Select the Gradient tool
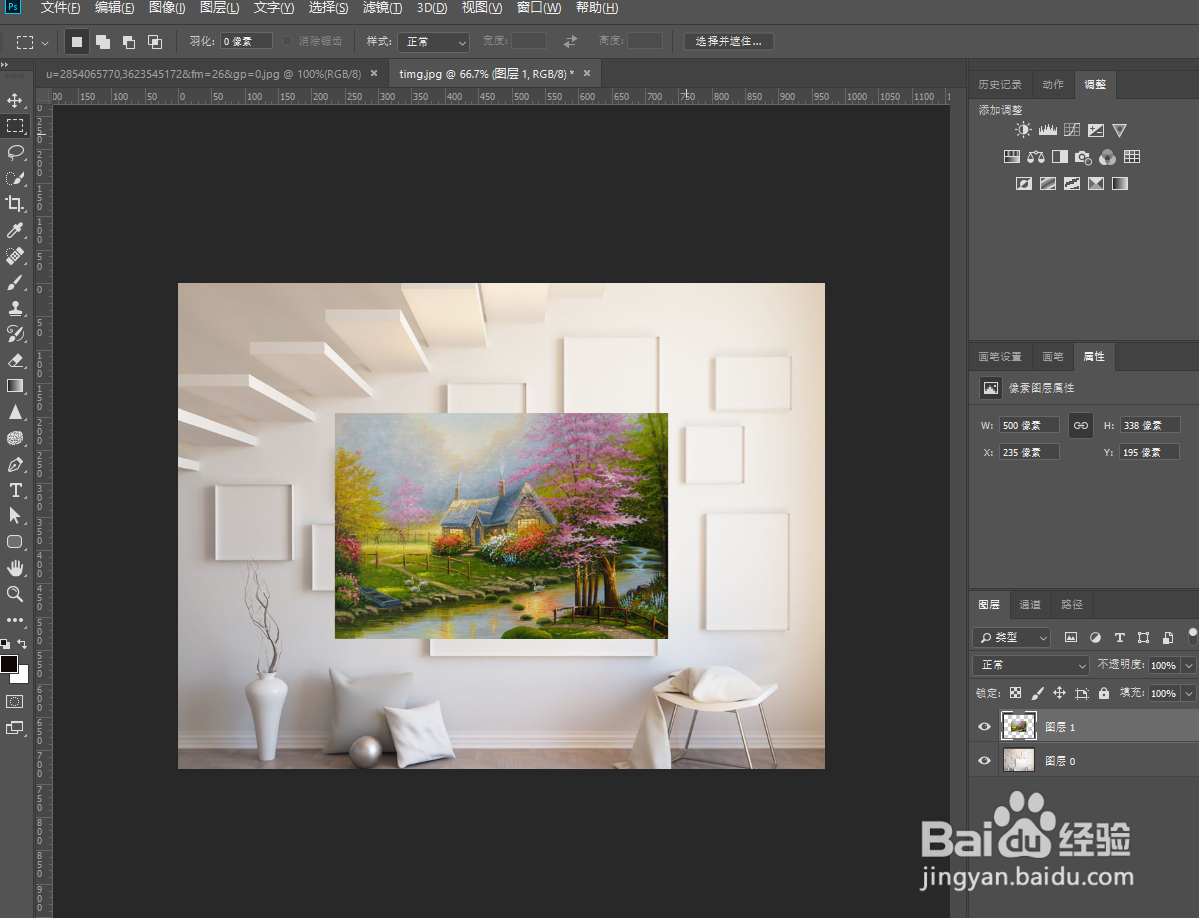The width and height of the screenshot is (1199, 918). pyautogui.click(x=15, y=386)
